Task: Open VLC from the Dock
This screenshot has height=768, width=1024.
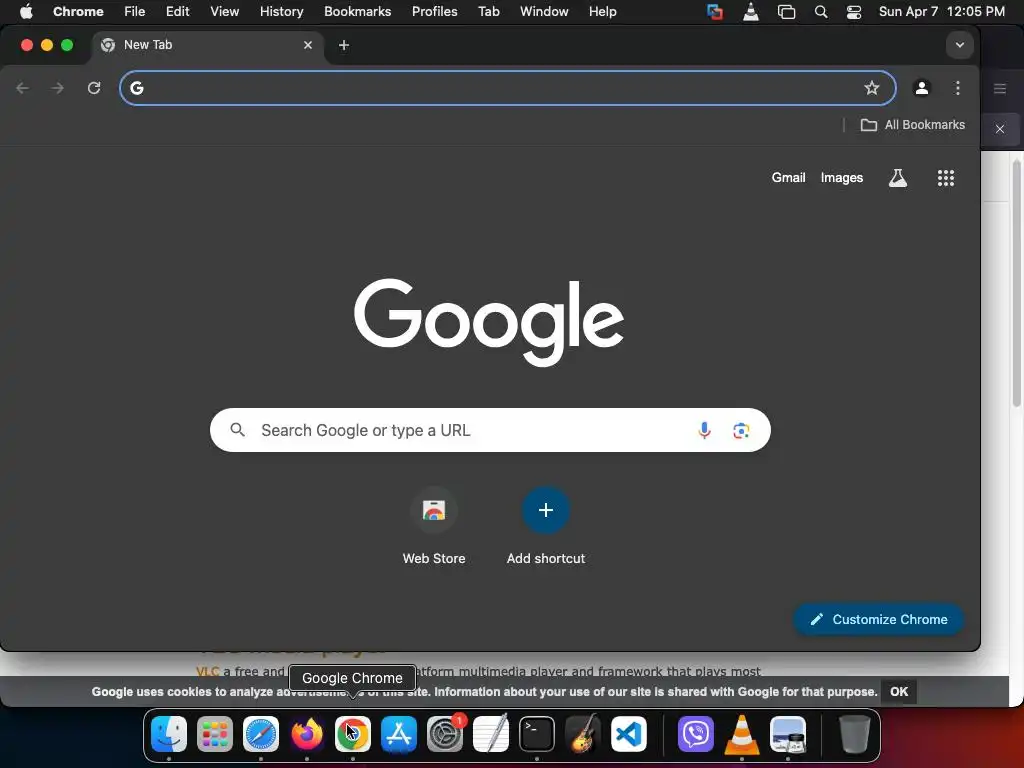Action: (742, 734)
